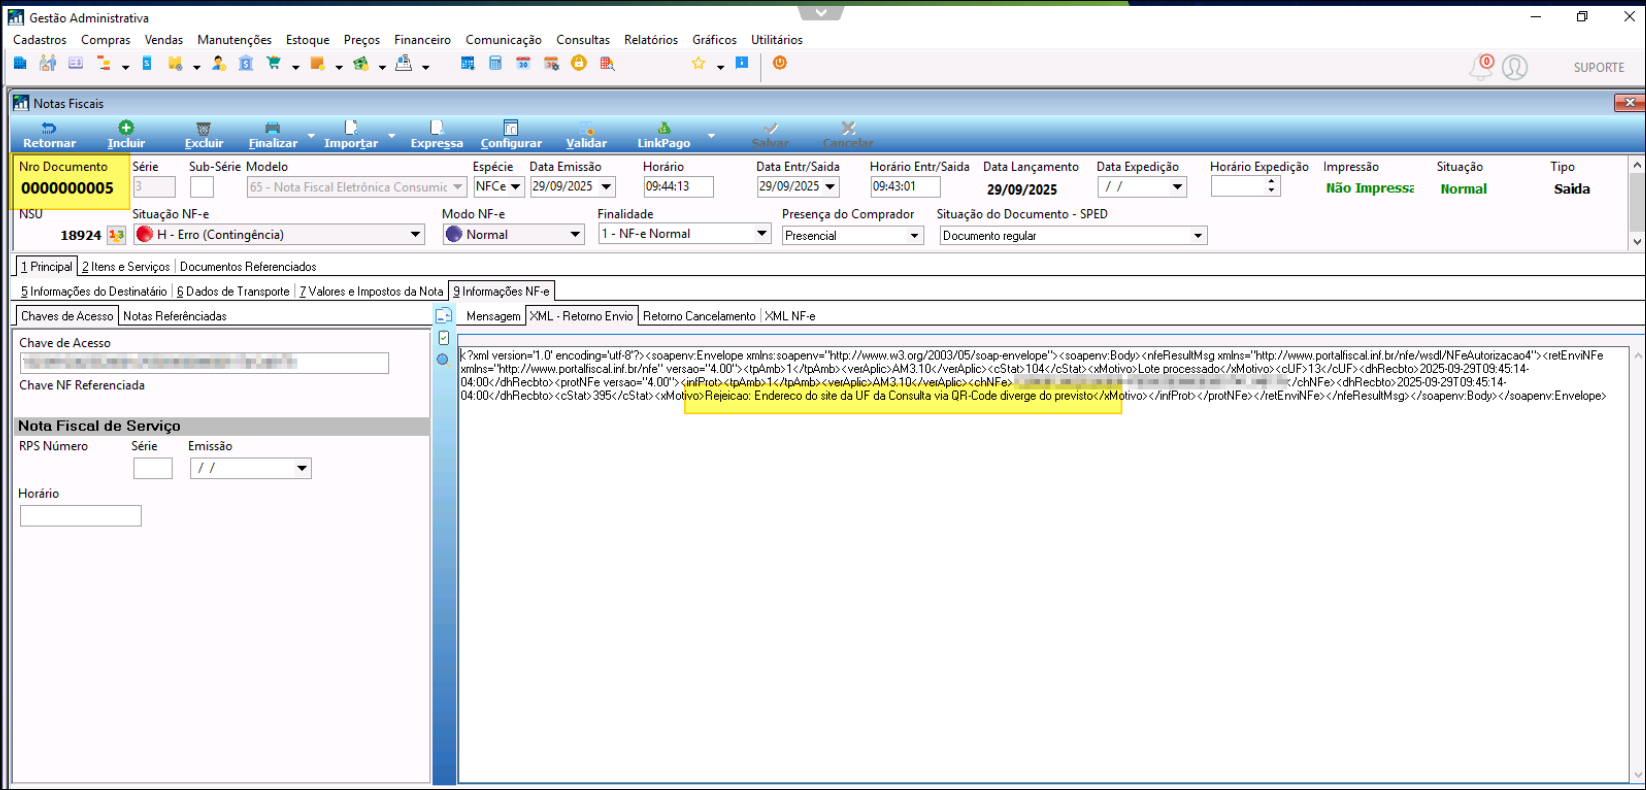Expand the Situação NF-e dropdown
The height and width of the screenshot is (790, 1646).
tap(416, 235)
